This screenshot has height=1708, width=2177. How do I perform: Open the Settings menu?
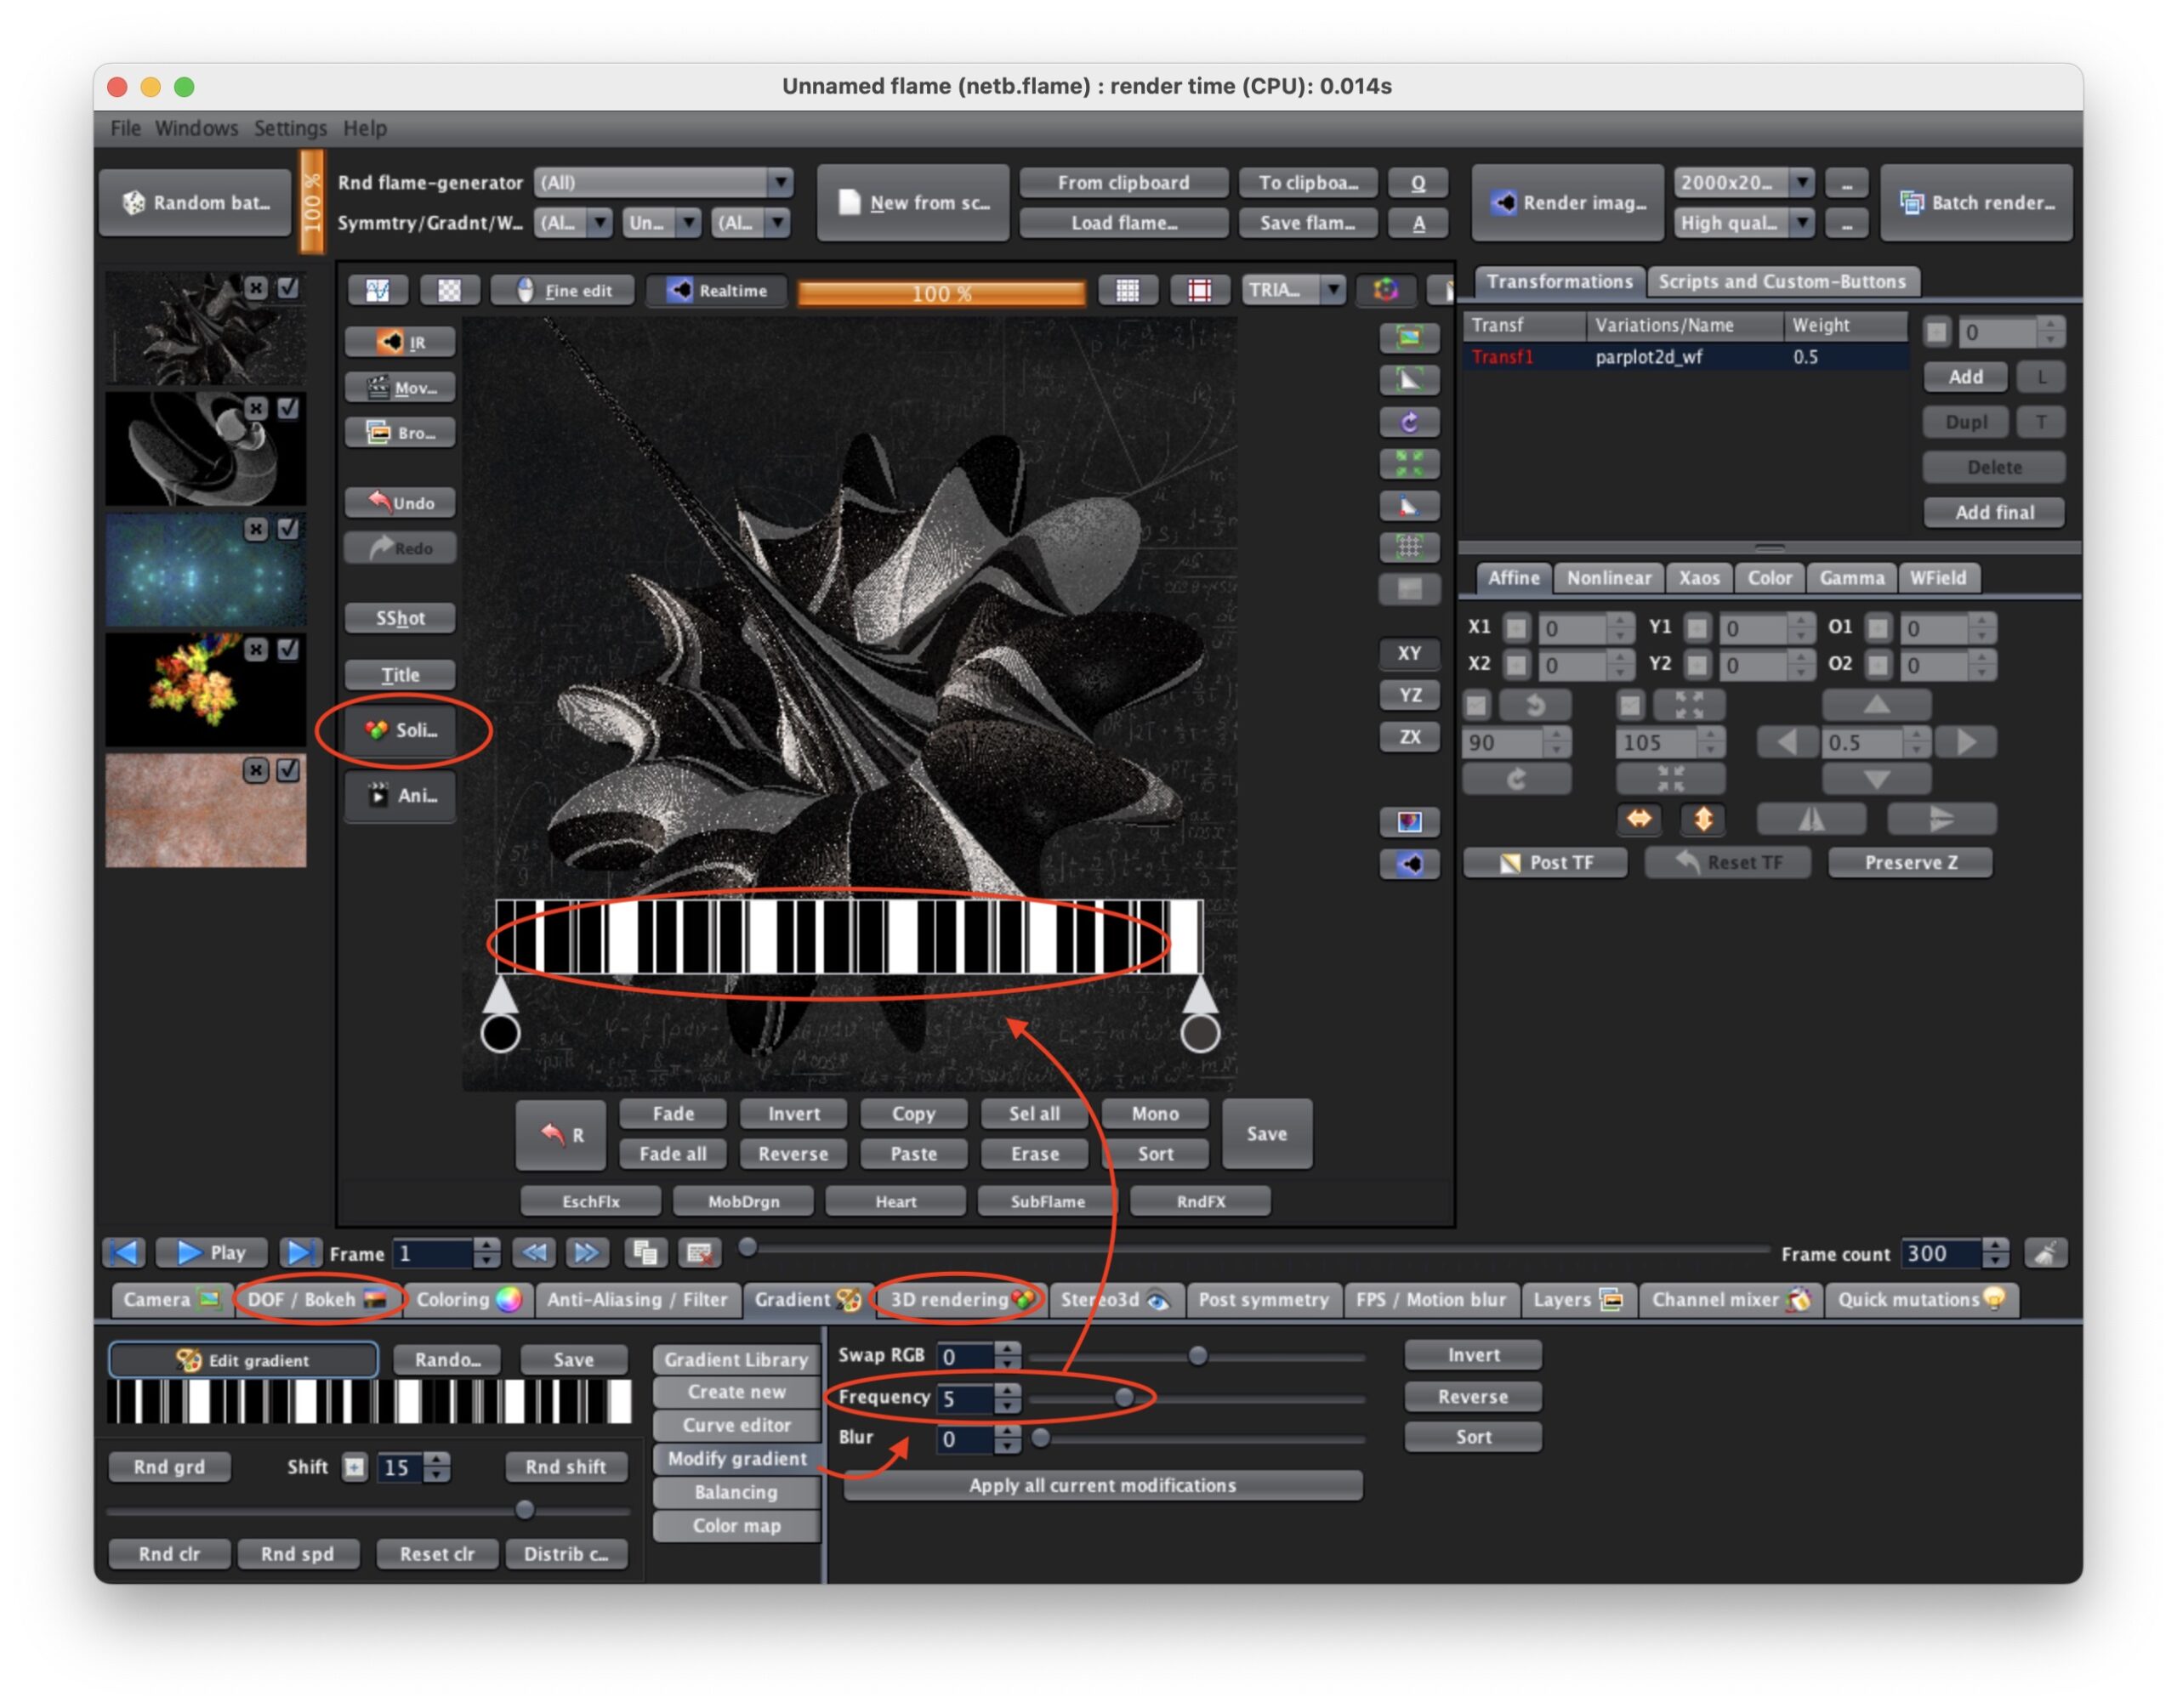(290, 128)
